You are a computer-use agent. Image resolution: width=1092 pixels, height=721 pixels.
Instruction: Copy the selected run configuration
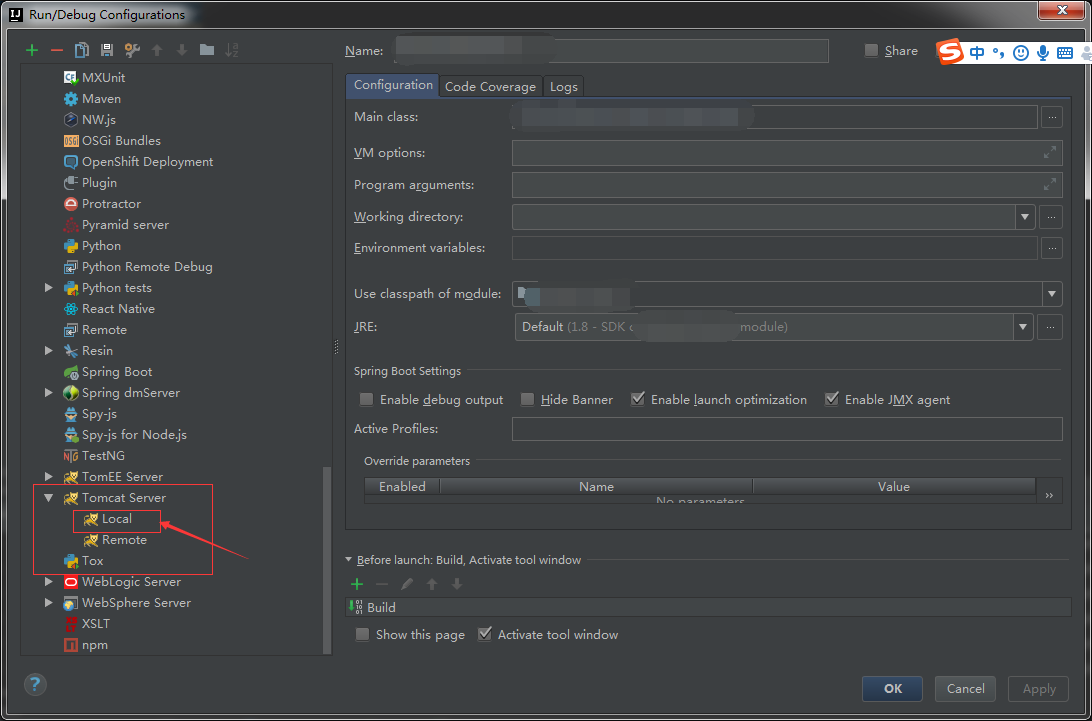point(81,49)
